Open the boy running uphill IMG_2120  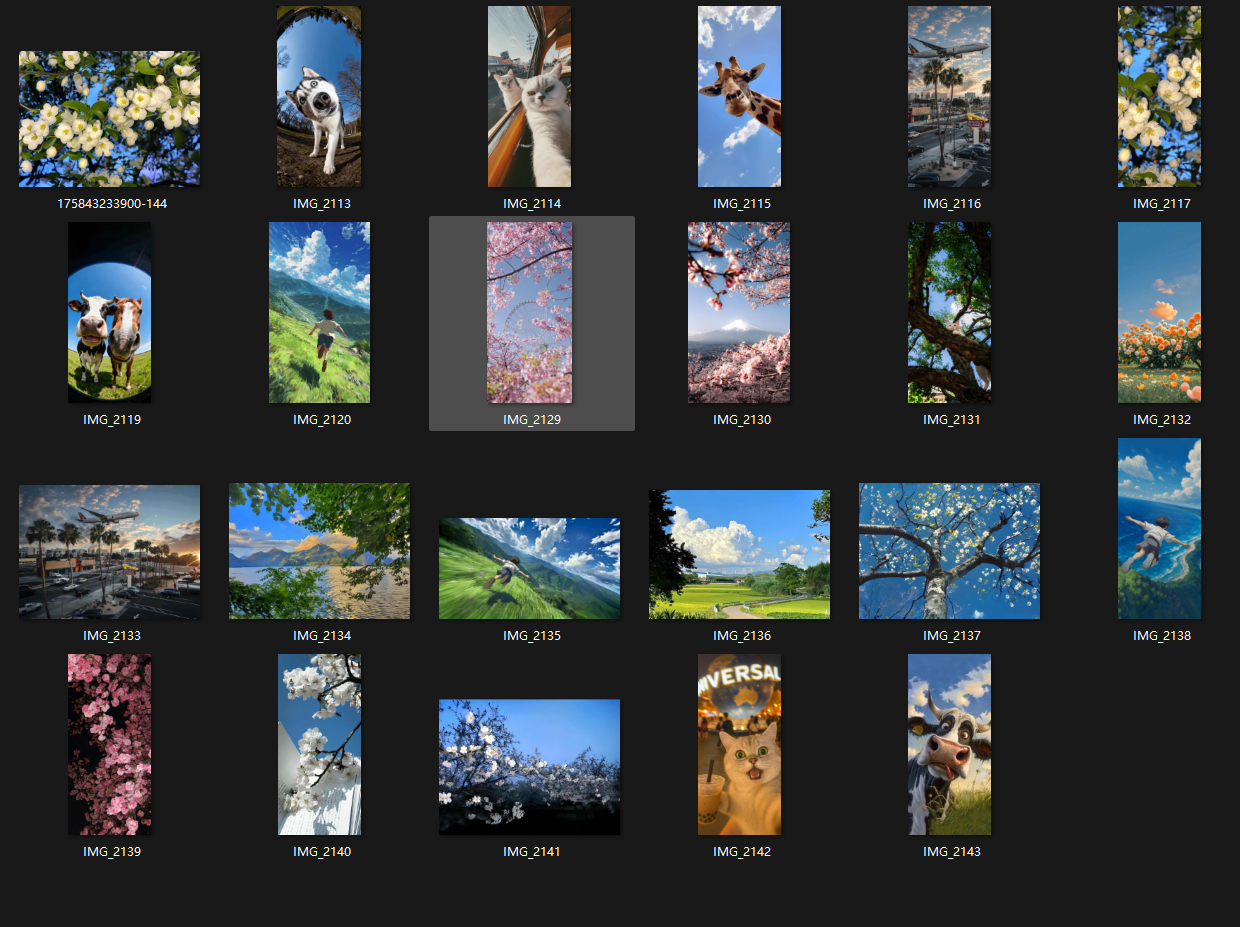[x=319, y=312]
